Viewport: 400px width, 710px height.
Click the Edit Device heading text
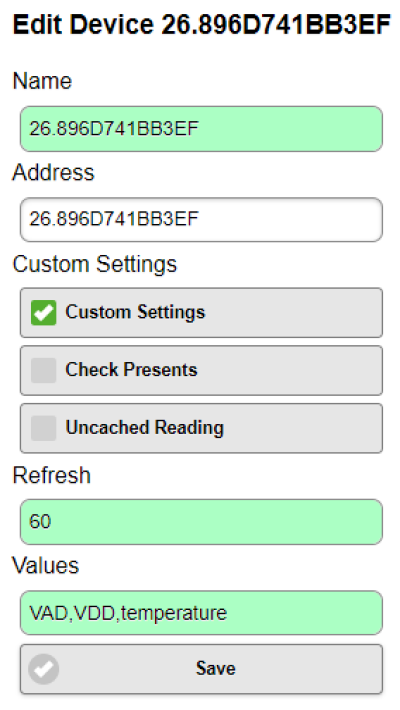tap(202, 24)
